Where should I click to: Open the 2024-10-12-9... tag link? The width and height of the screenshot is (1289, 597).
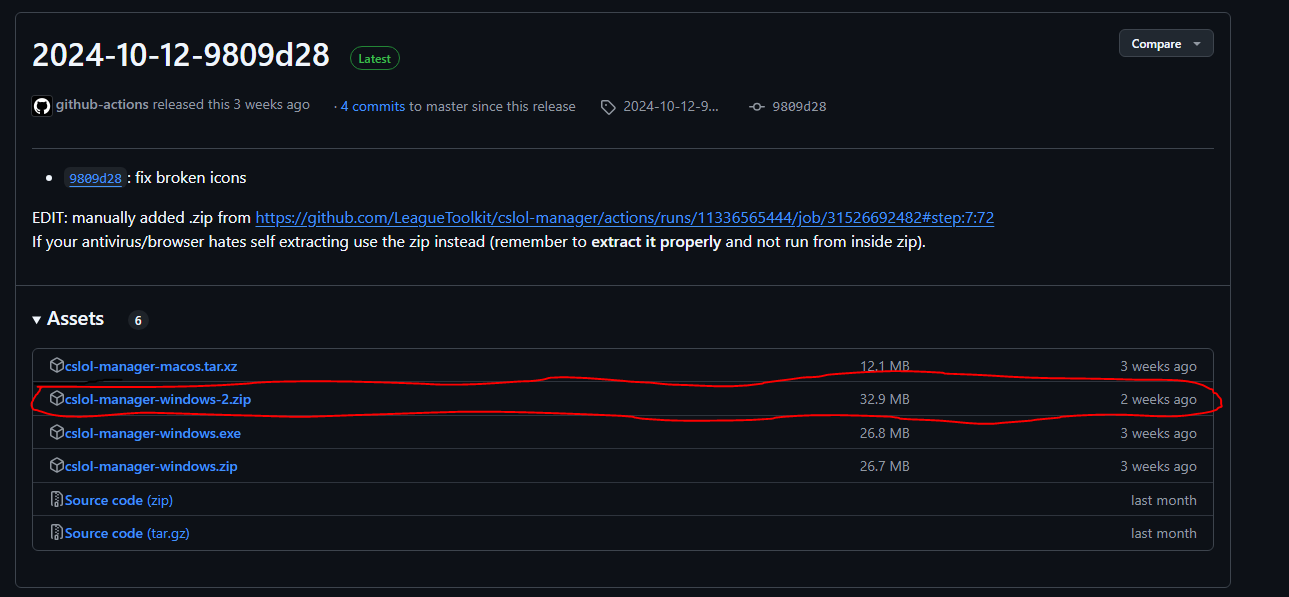pos(671,106)
